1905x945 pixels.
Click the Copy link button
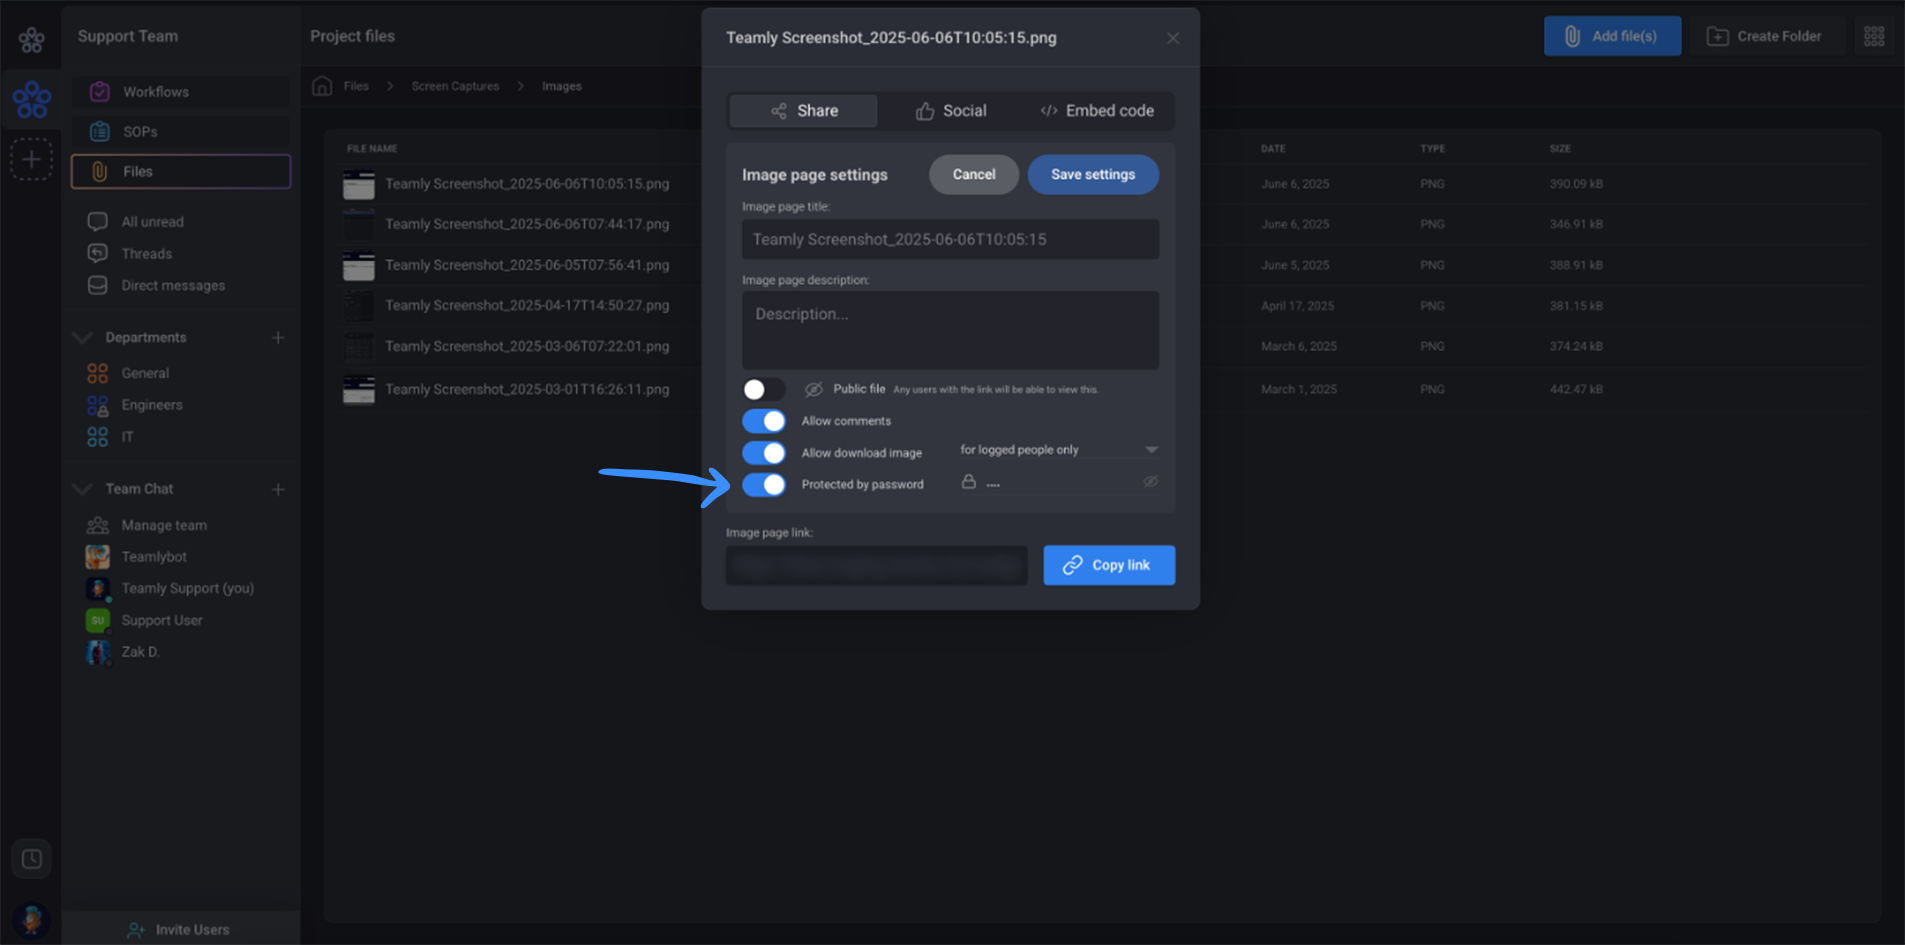(x=1109, y=565)
